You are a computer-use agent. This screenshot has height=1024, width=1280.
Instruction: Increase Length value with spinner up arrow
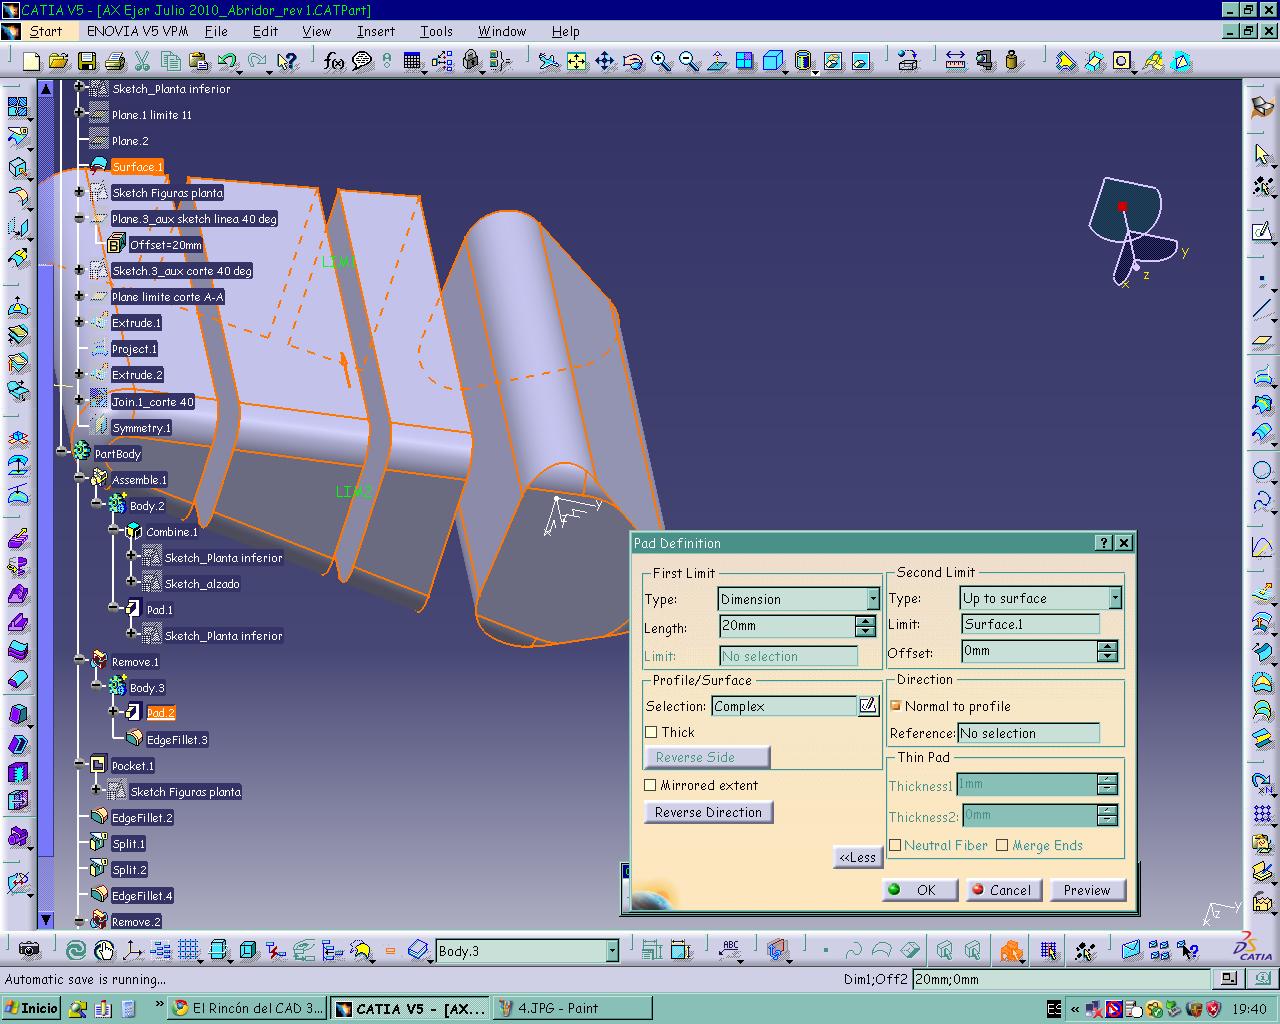[x=865, y=621]
